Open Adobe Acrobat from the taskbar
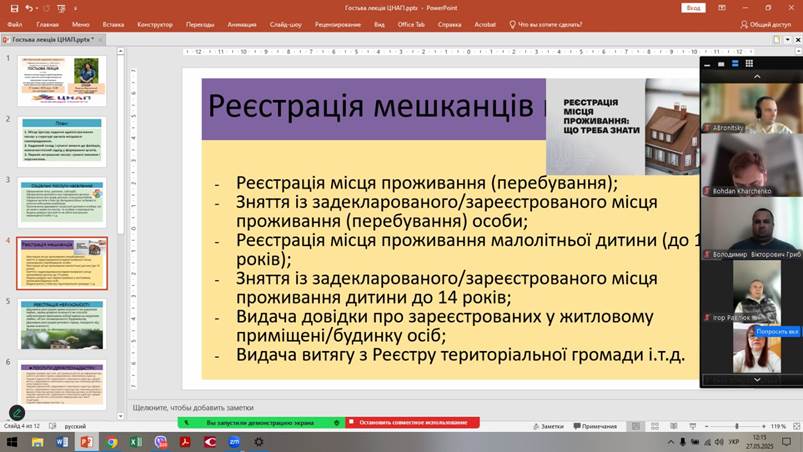 (x=185, y=441)
